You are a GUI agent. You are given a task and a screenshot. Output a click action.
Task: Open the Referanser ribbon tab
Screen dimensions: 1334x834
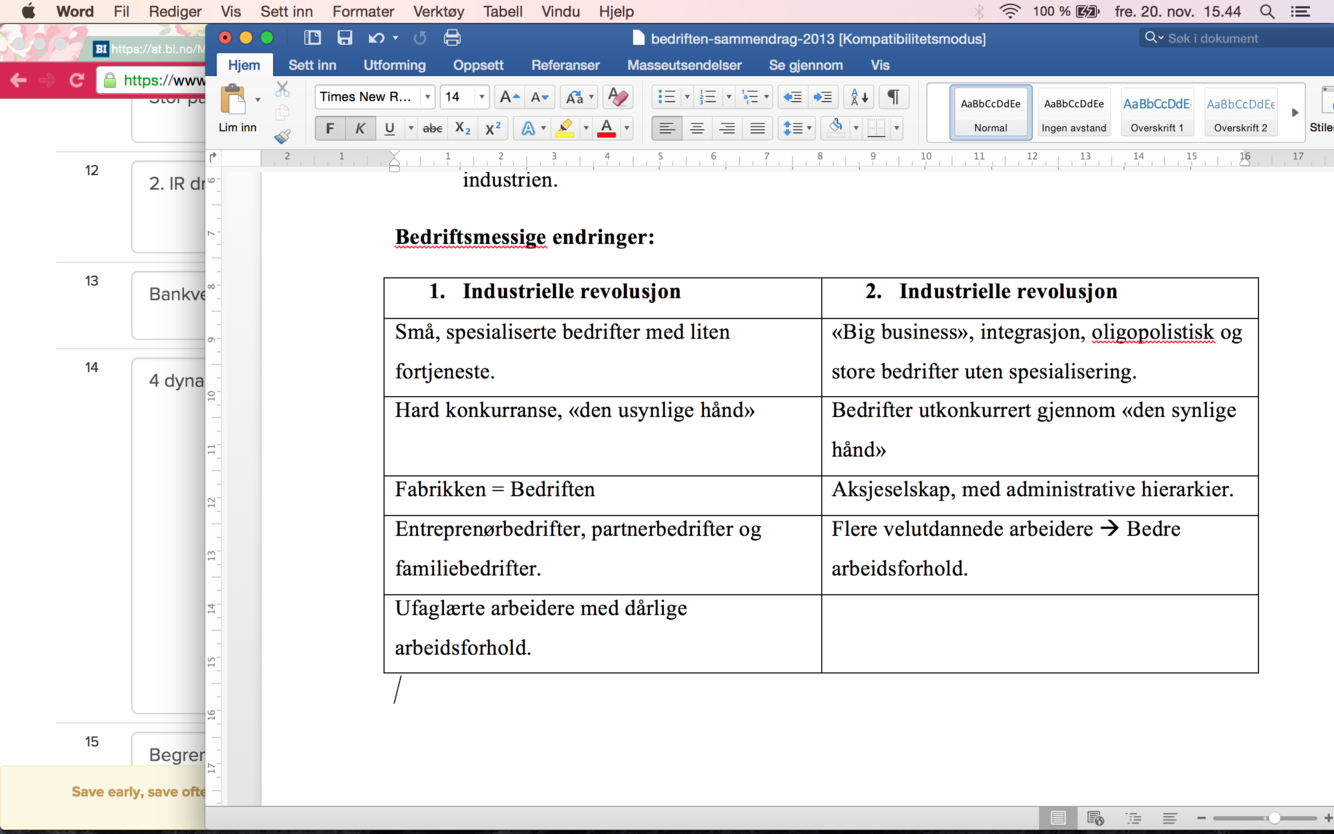click(565, 65)
